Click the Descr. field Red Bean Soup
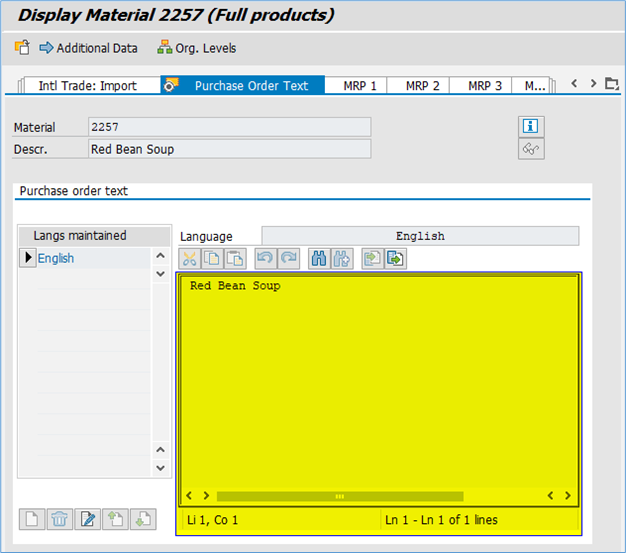This screenshot has width=626, height=553. coord(229,149)
